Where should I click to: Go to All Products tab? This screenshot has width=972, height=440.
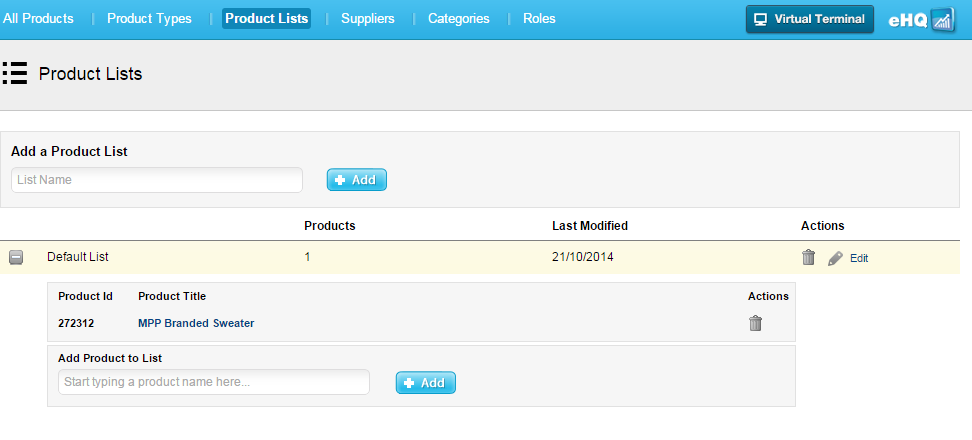coord(38,19)
